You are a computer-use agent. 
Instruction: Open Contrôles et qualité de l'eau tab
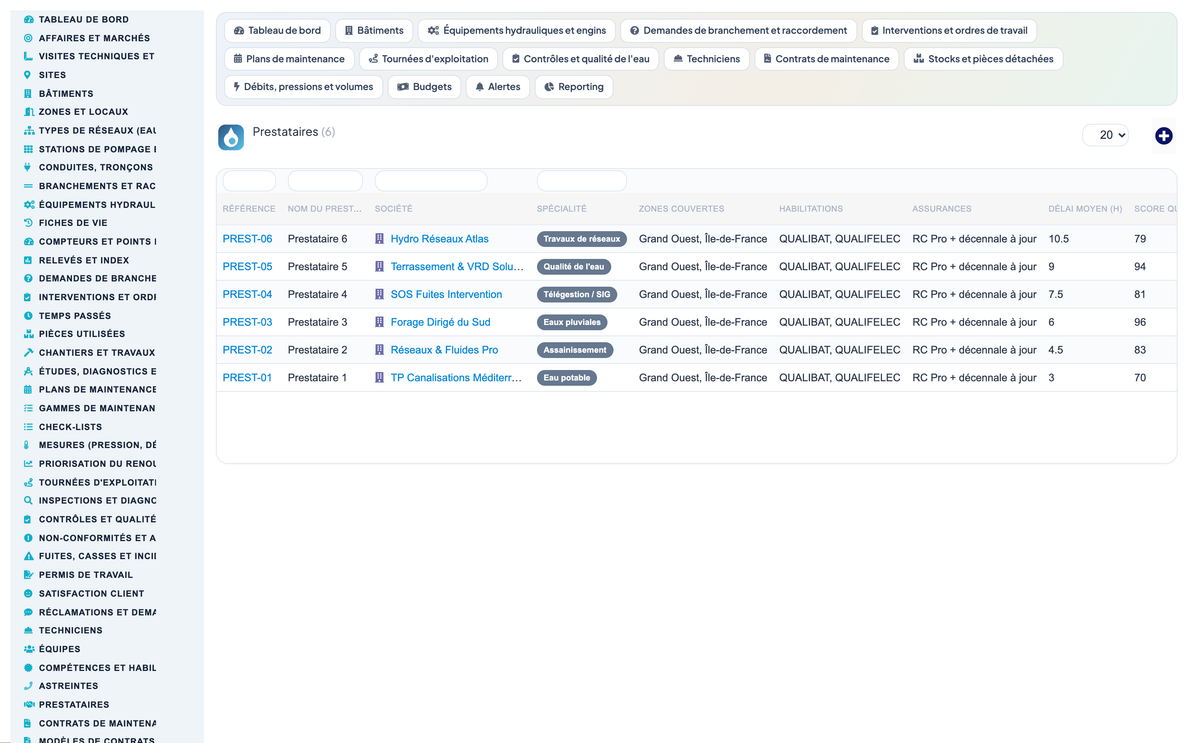coord(580,59)
